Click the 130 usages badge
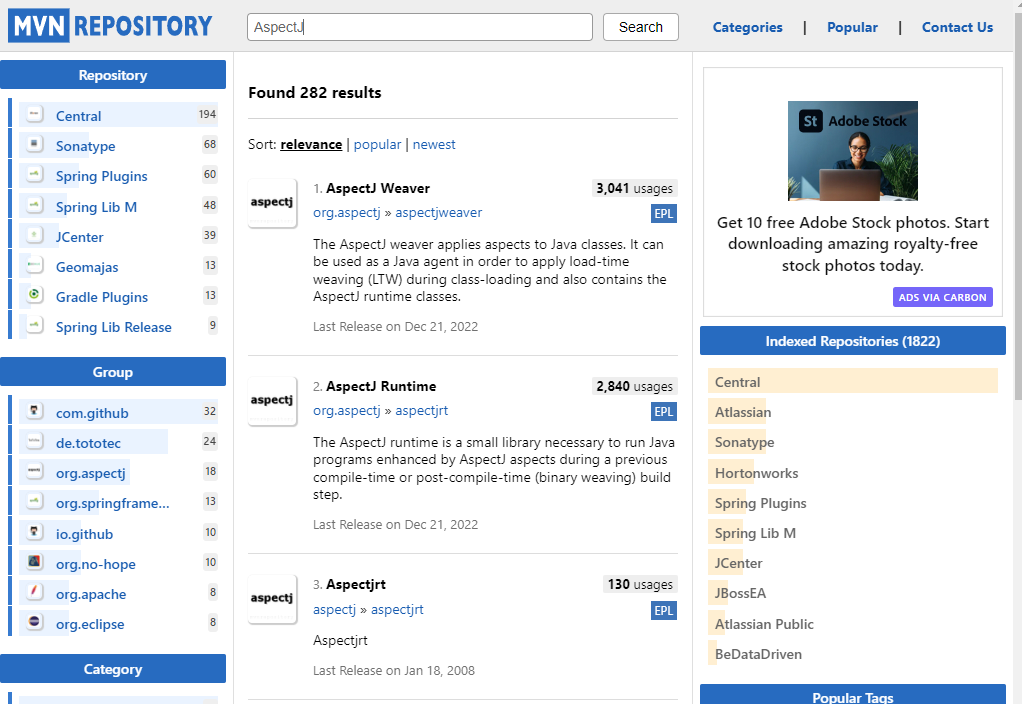Screen dimensions: 1022x704 tap(640, 585)
